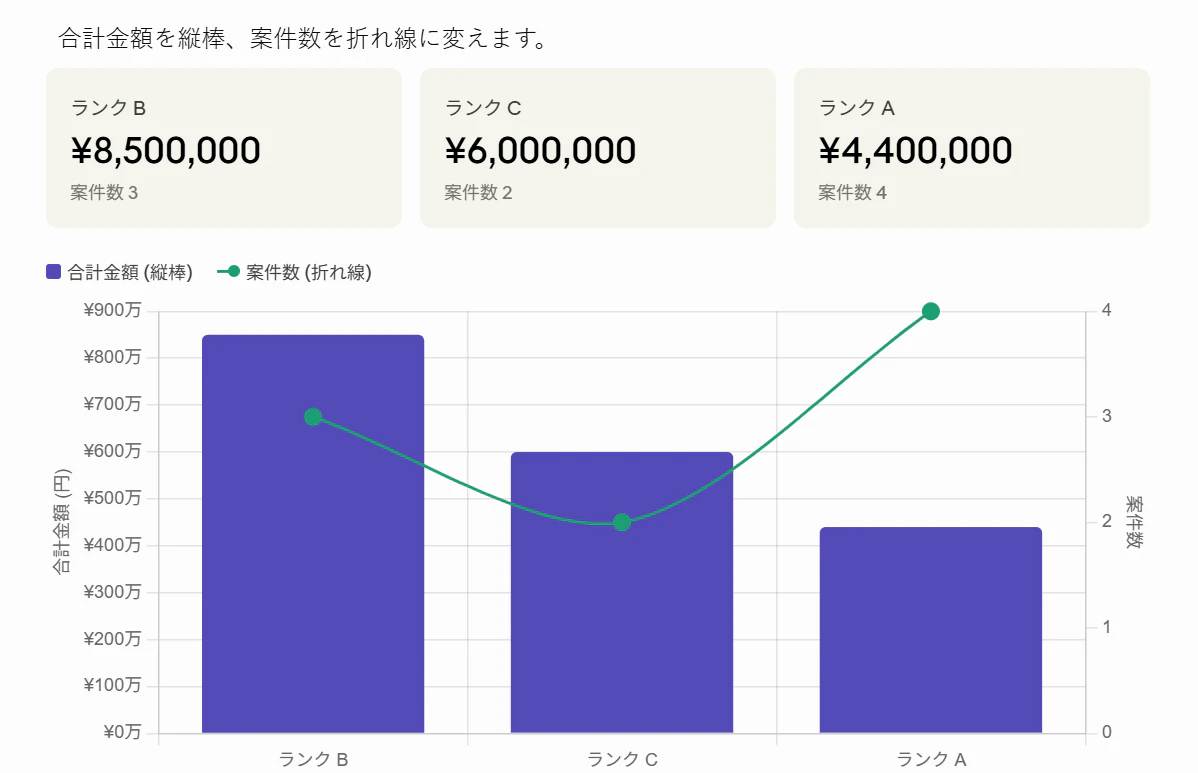
Task: Click the 案件数 4 label
Action: click(853, 192)
